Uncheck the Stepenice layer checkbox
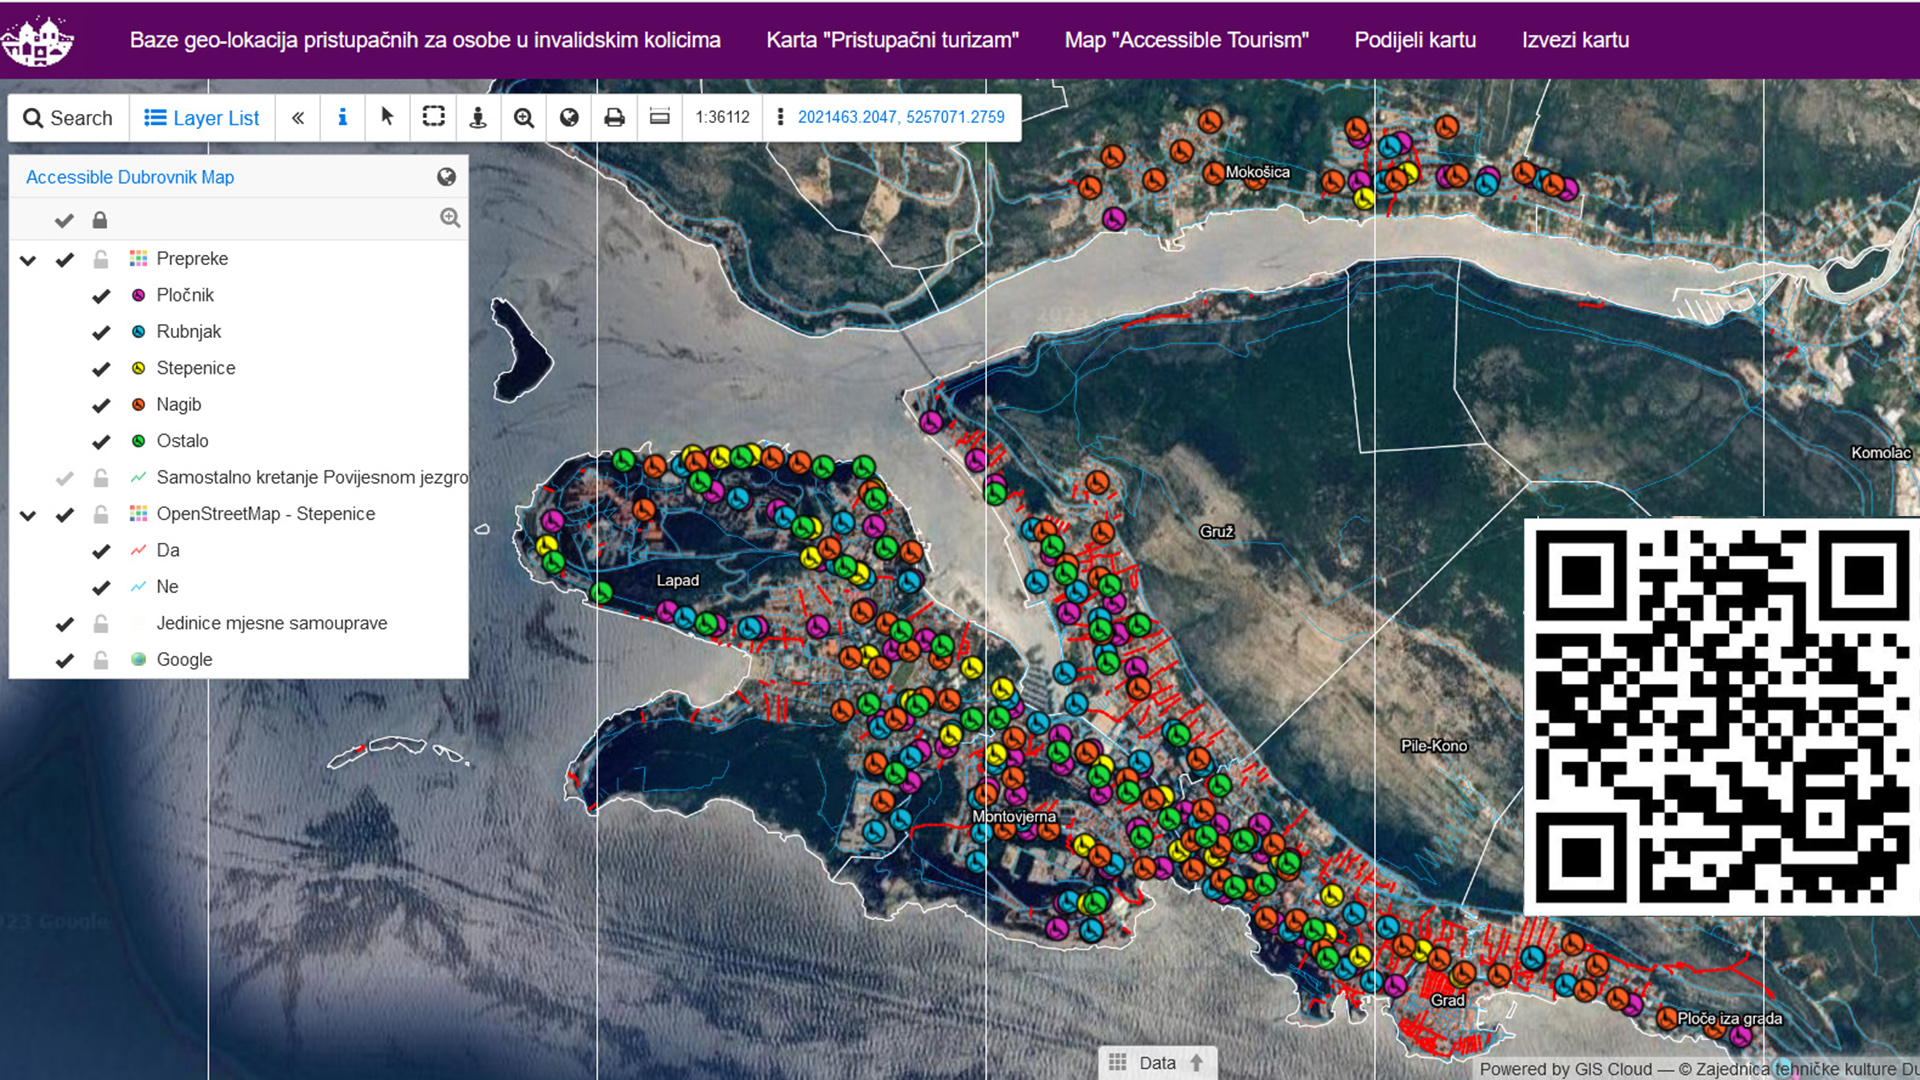Screen dimensions: 1920x1080 click(x=101, y=369)
